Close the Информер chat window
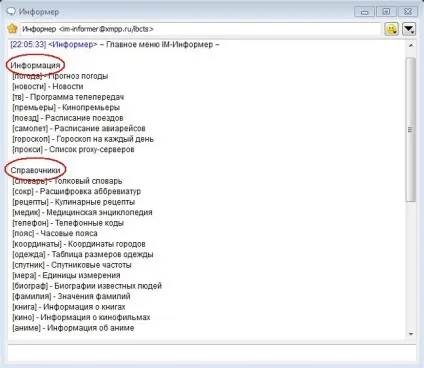 [x=408, y=12]
